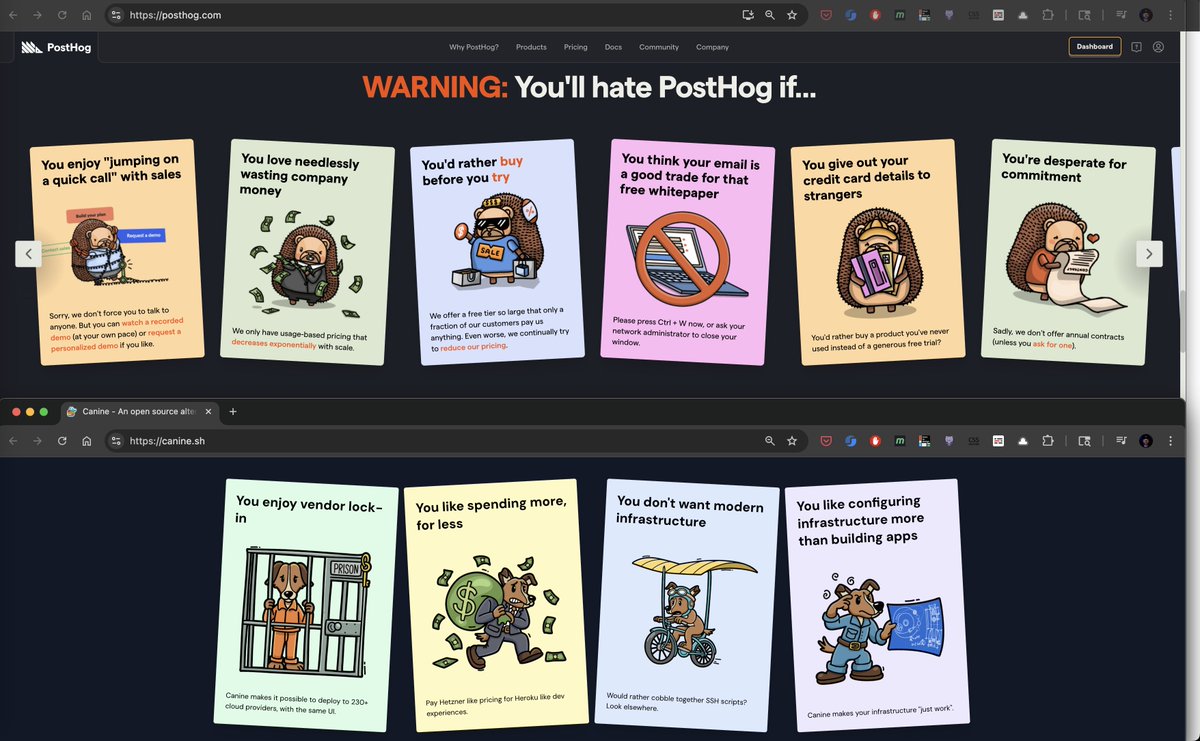1200x741 pixels.
Task: Click forward arrow in the posthog.com window
Action: point(37,15)
